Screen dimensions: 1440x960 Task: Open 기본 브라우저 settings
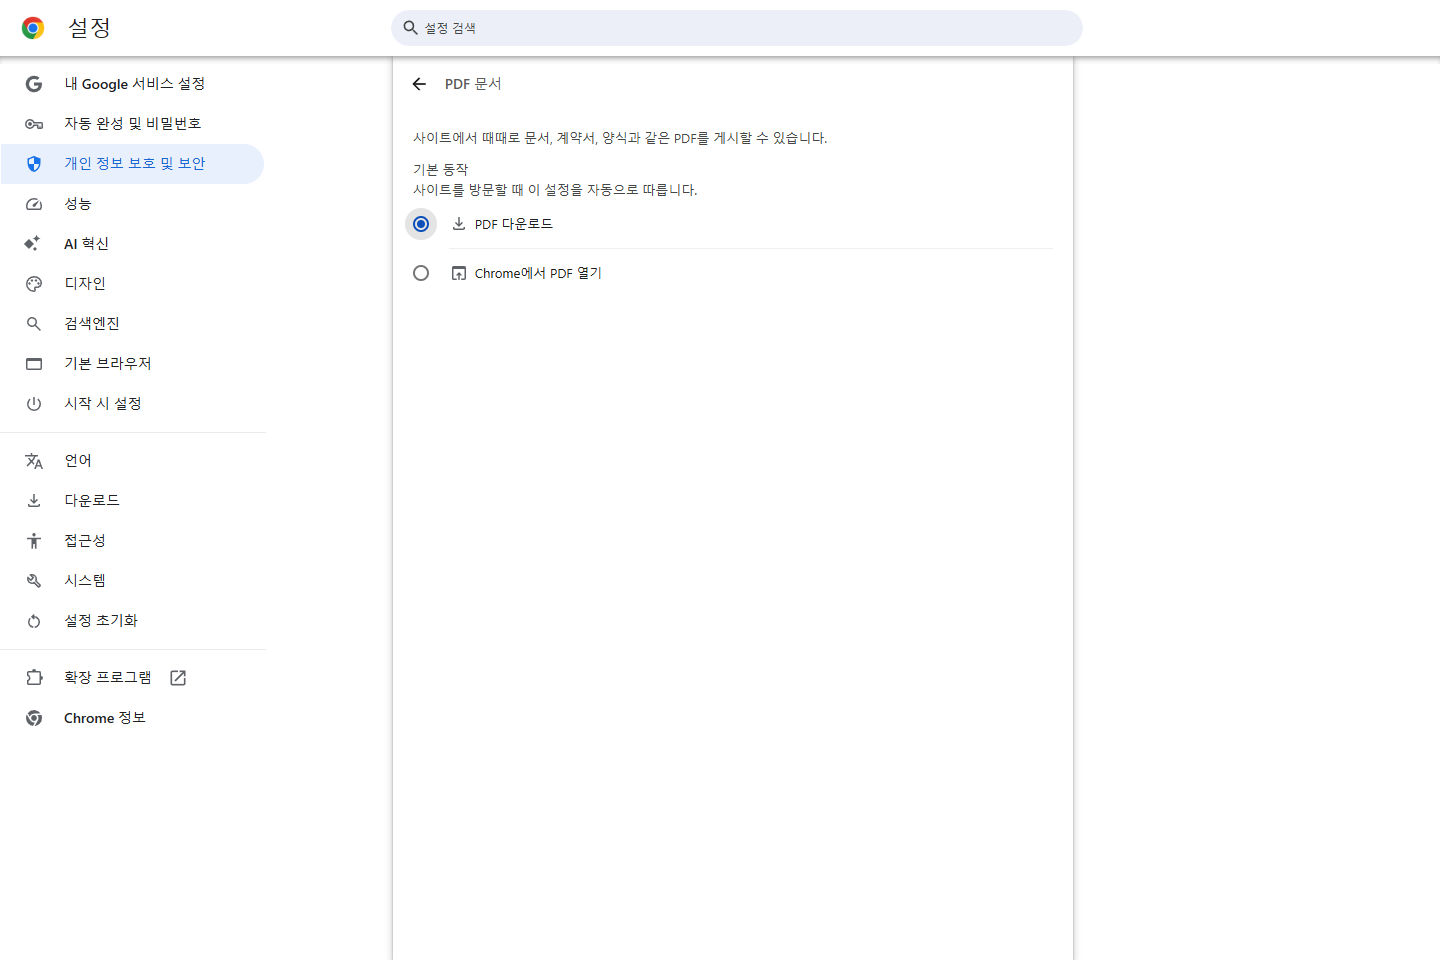click(x=133, y=364)
